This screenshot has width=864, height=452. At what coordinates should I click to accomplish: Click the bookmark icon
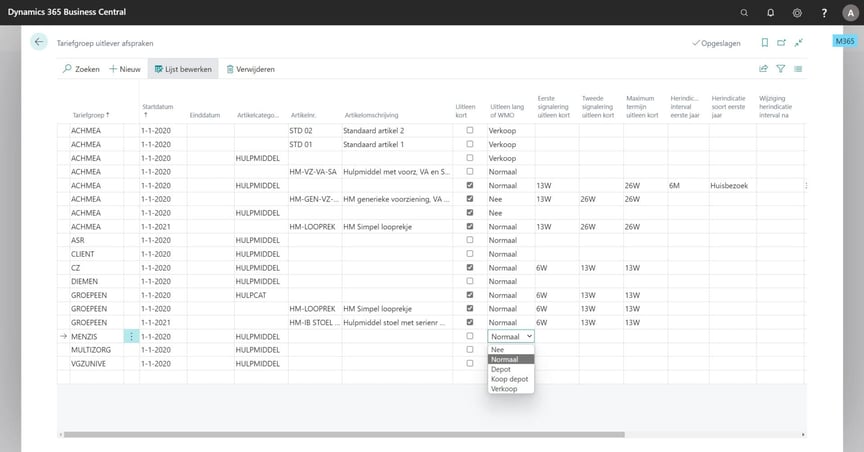click(x=764, y=42)
